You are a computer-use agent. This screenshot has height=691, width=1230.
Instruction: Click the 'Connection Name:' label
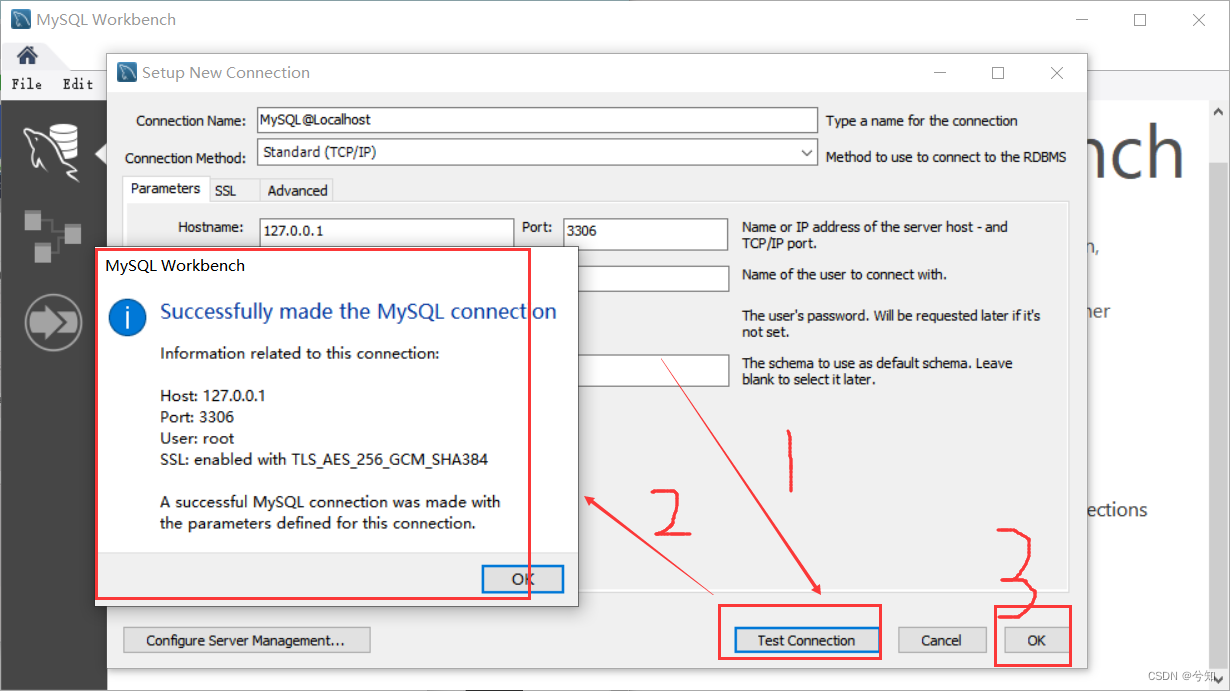191,120
